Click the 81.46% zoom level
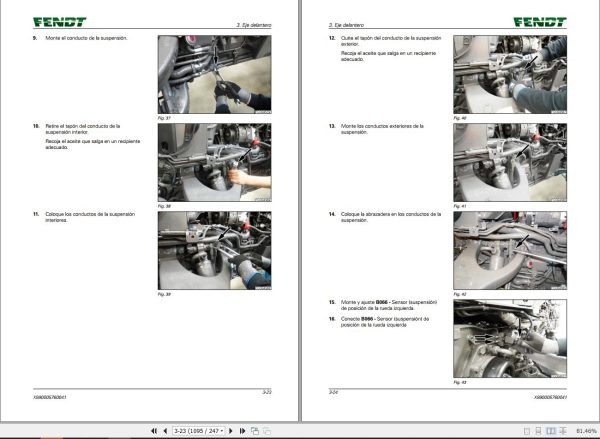 586,431
